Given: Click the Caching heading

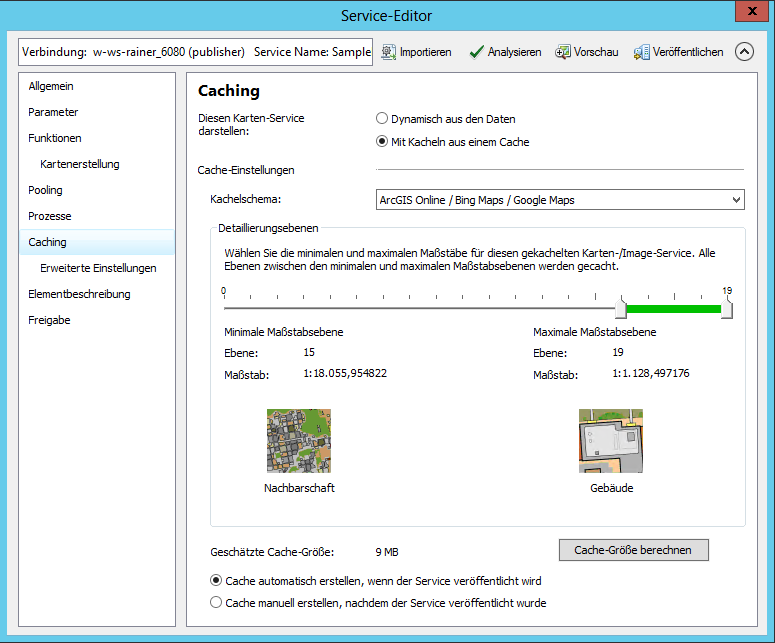Looking at the screenshot, I should [x=229, y=91].
